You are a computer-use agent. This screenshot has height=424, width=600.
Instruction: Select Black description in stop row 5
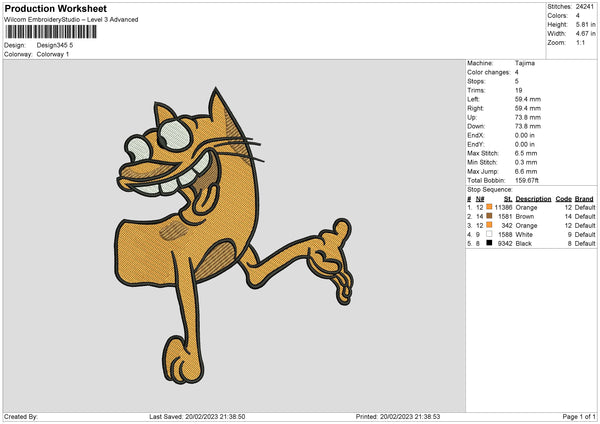(x=523, y=244)
